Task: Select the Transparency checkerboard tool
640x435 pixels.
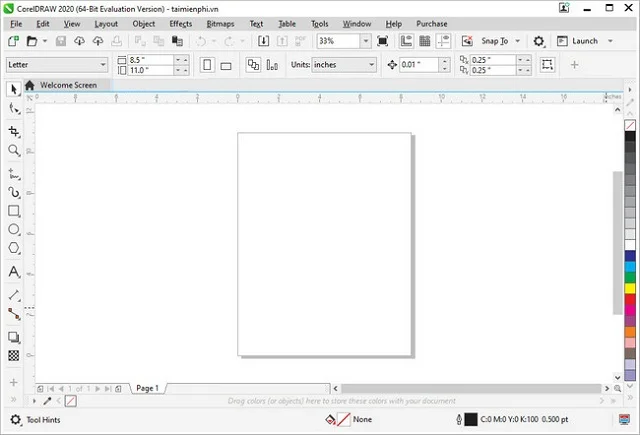Action: pos(14,355)
